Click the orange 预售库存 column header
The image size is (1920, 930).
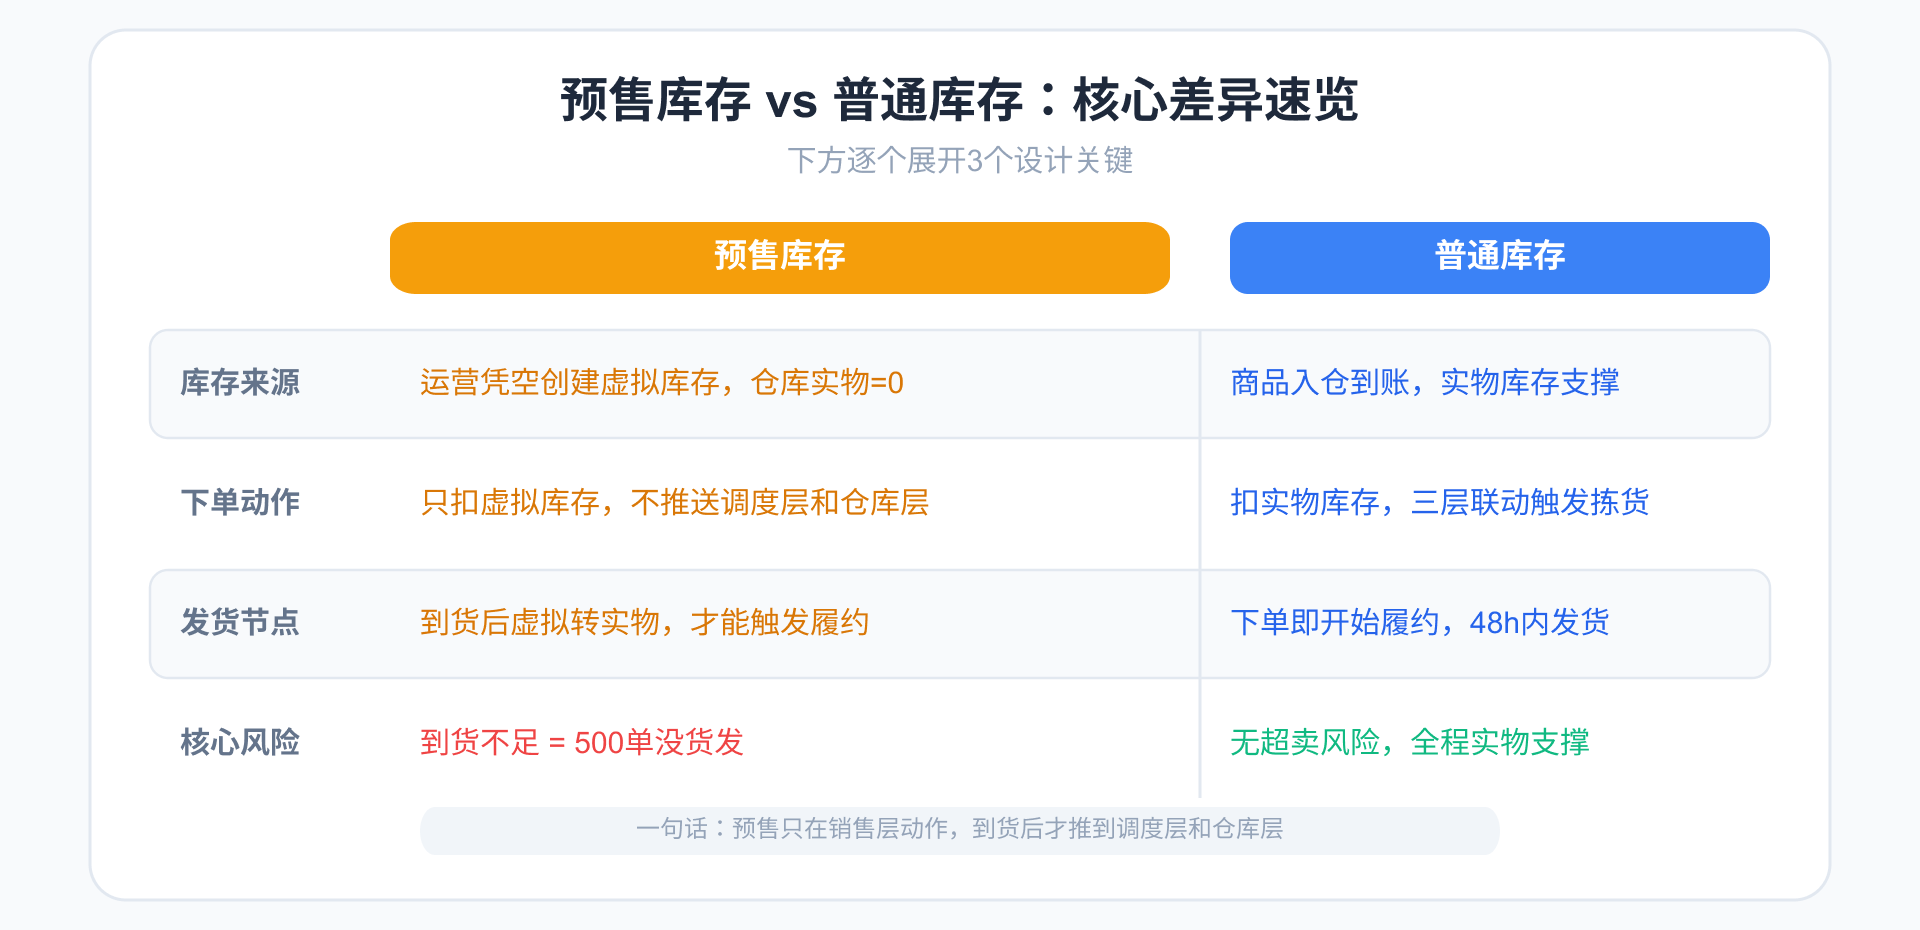pyautogui.click(x=779, y=257)
